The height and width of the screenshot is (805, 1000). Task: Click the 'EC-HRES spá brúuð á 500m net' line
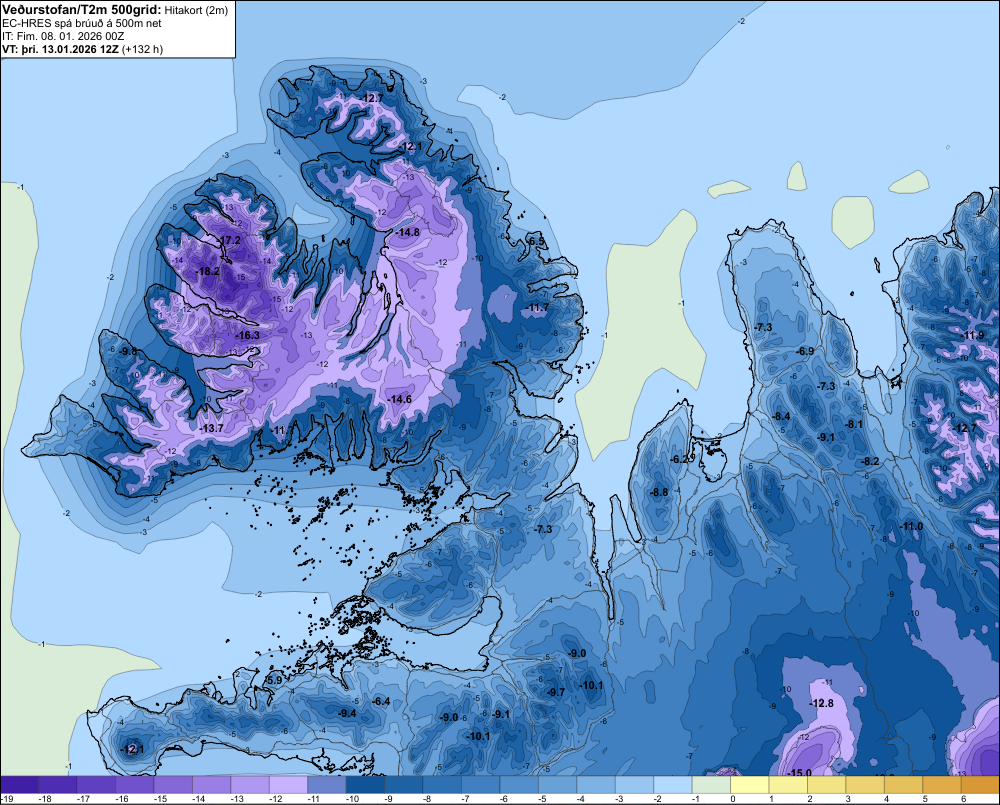82,23
